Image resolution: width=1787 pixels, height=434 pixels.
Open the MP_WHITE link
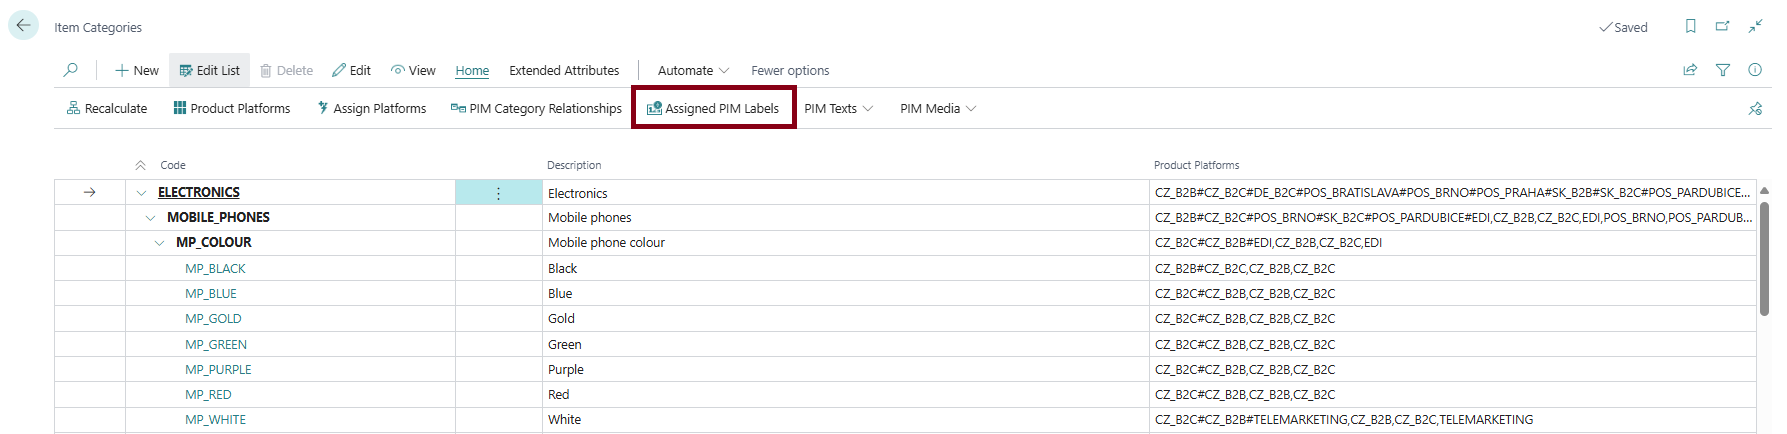(215, 420)
